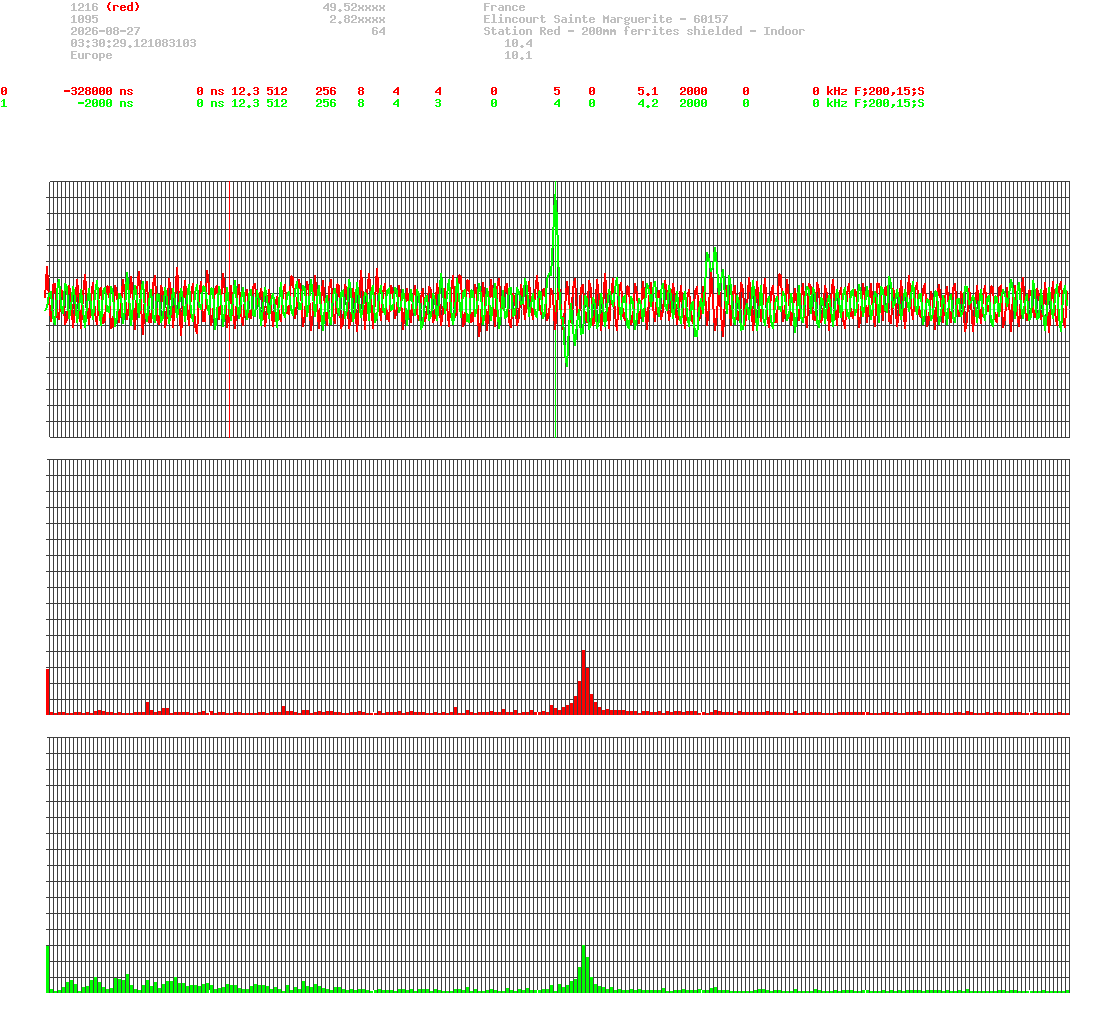Select "8" in the green channel row

(x=361, y=103)
